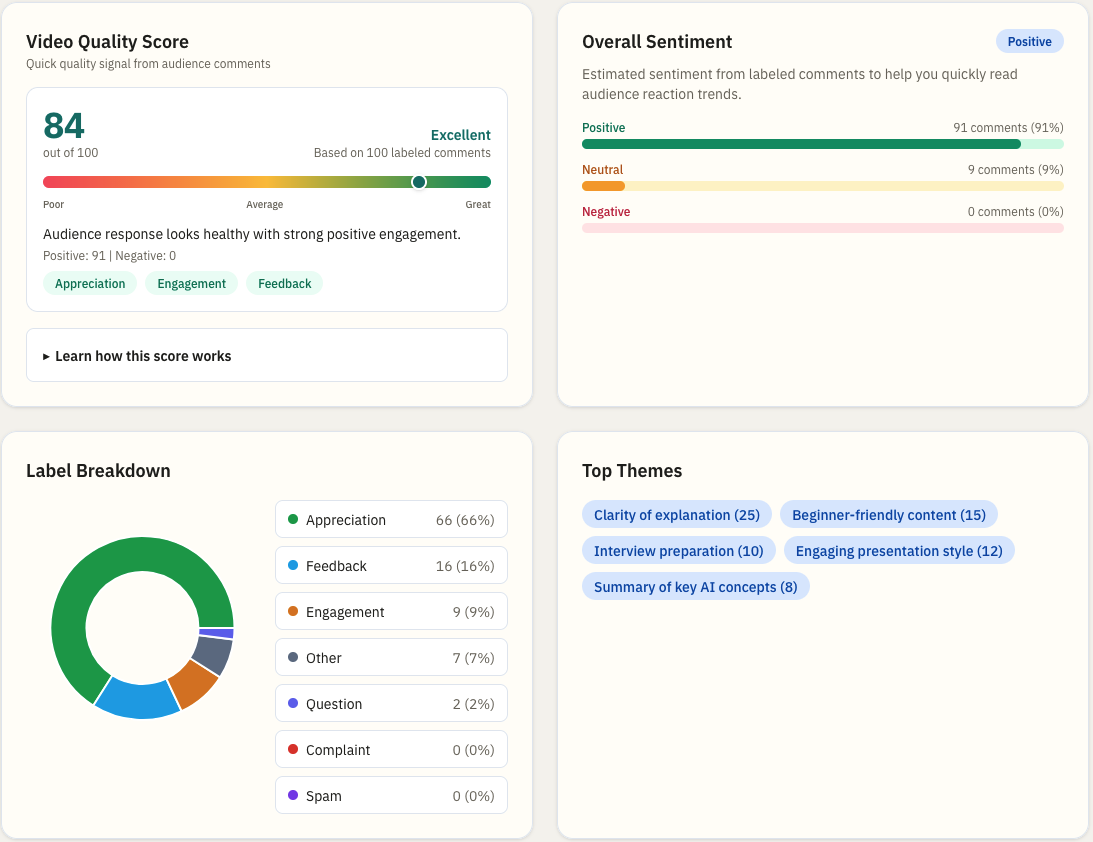The image size is (1093, 842).
Task: Open the Appreciation label breakdown row
Action: 391,520
